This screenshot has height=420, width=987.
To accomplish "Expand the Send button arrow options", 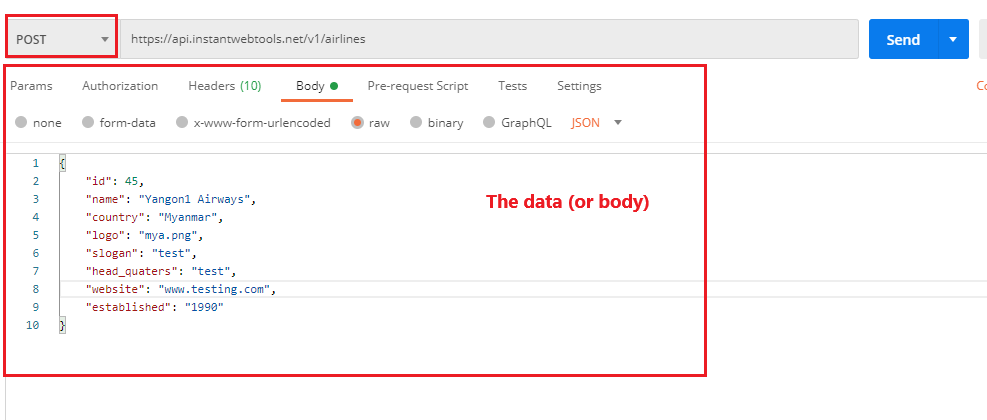I will (x=952, y=40).
